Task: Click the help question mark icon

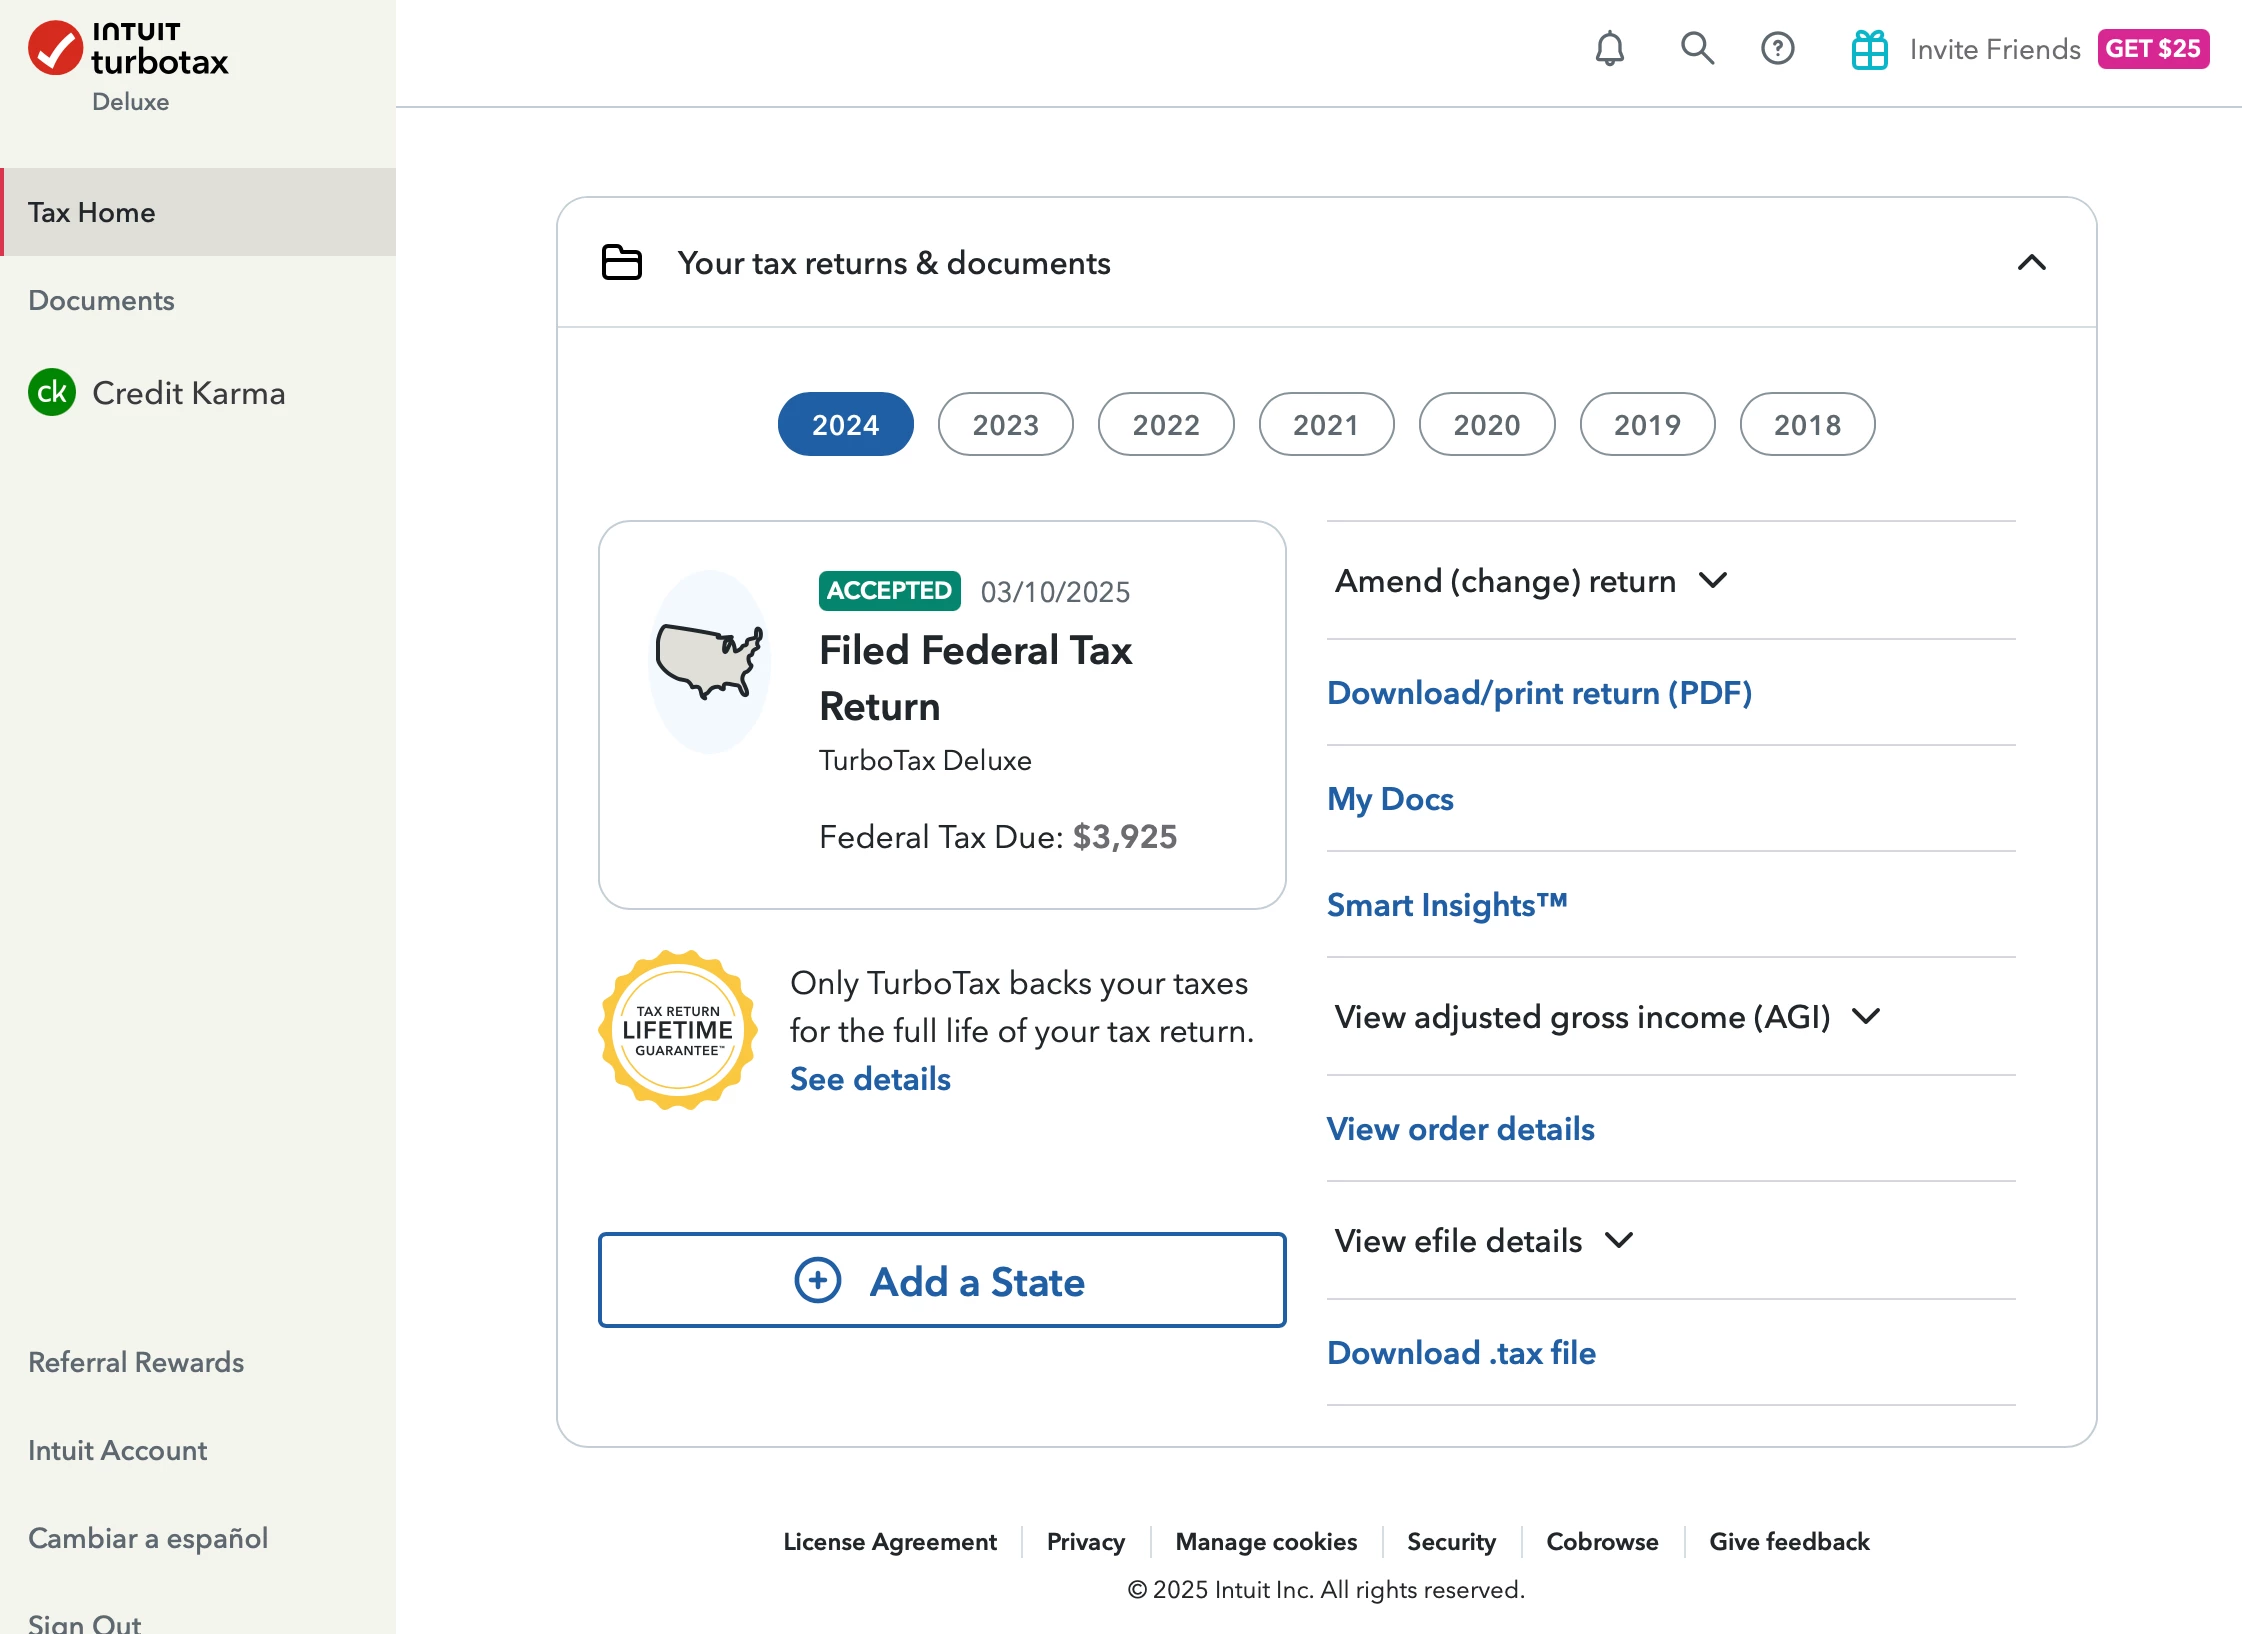Action: (1777, 48)
